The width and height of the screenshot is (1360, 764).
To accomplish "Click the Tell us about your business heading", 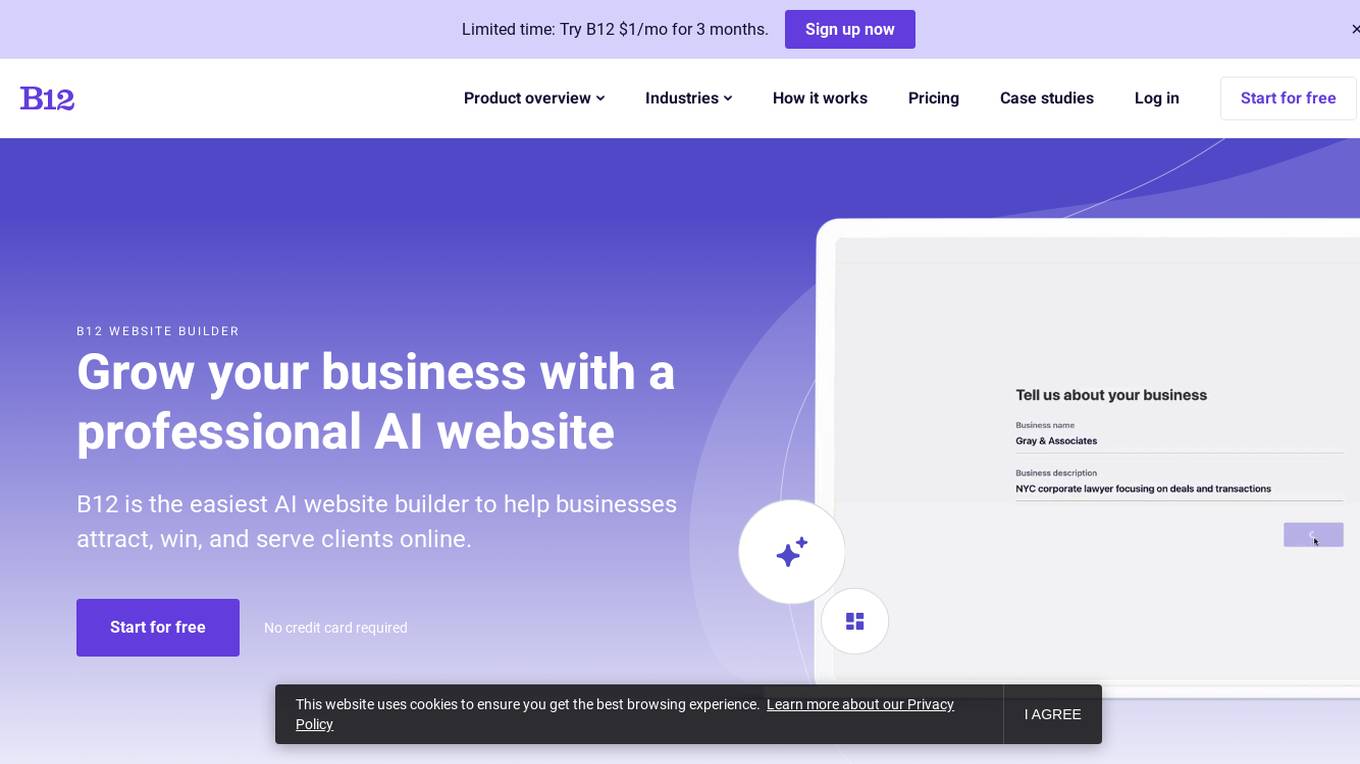I will coord(1111,395).
